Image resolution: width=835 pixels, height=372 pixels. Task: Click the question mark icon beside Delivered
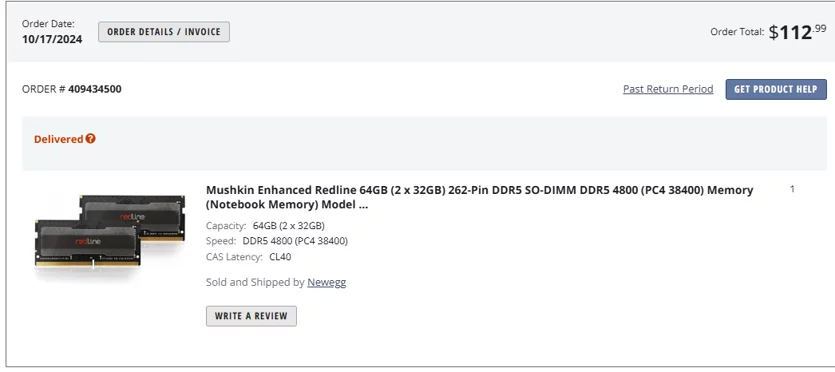pos(91,138)
